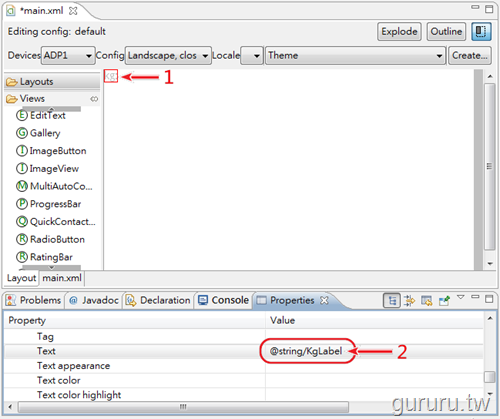
Task: Open the Console tab
Action: click(224, 300)
